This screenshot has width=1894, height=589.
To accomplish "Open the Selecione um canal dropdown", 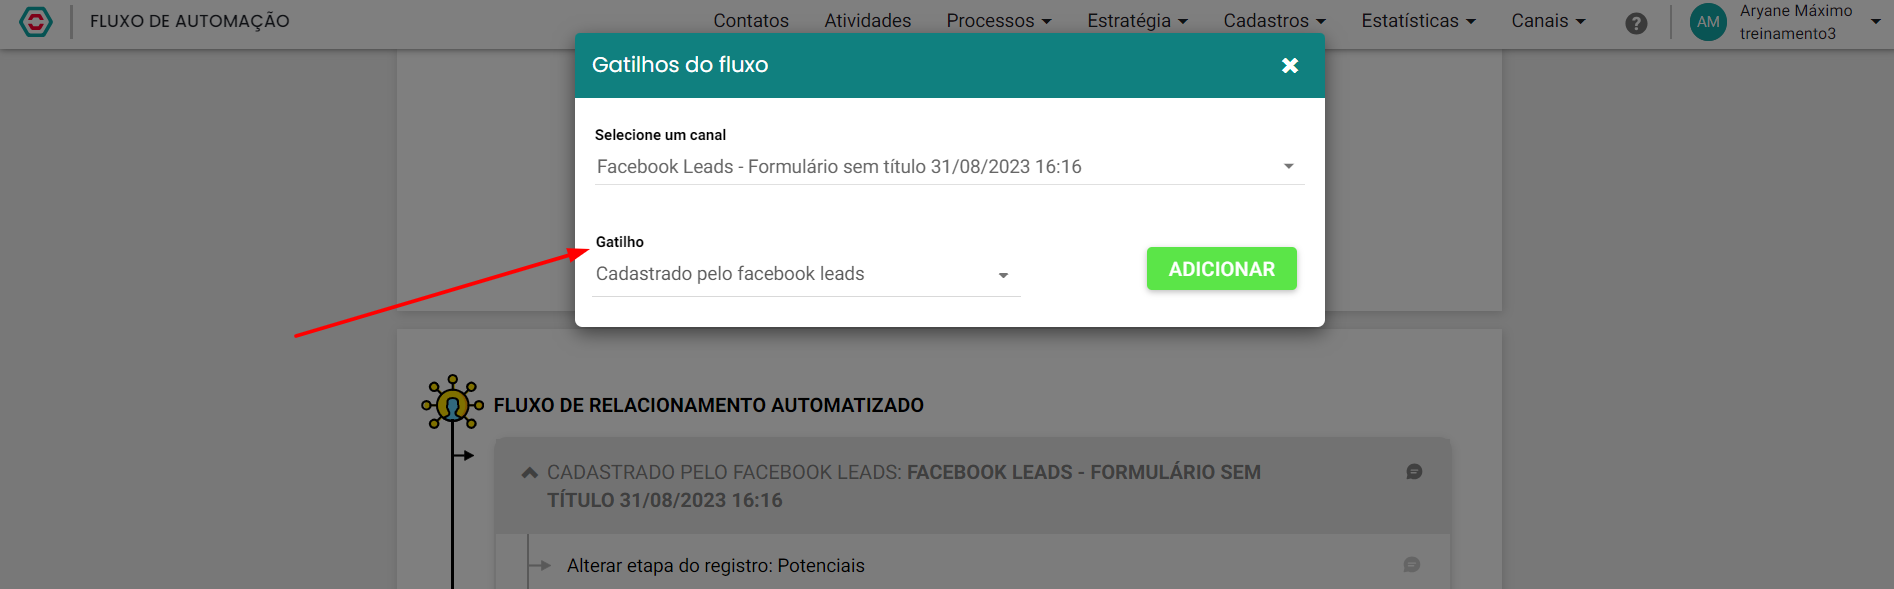I will point(949,167).
